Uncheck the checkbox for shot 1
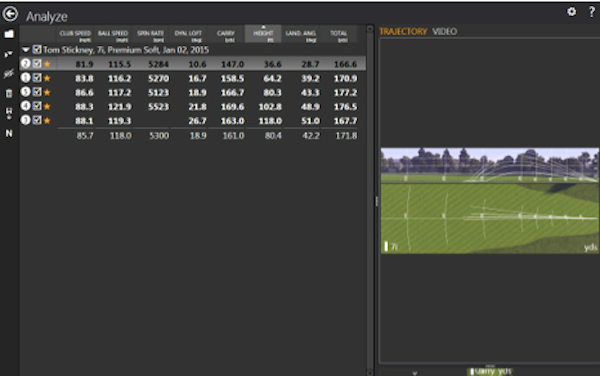 pos(37,78)
